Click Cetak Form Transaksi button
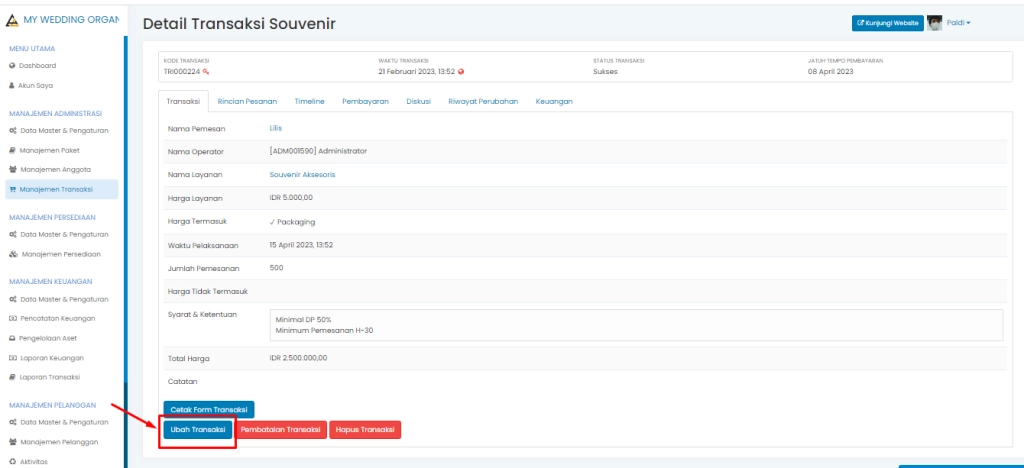Image resolution: width=1024 pixels, height=468 pixels. point(209,409)
